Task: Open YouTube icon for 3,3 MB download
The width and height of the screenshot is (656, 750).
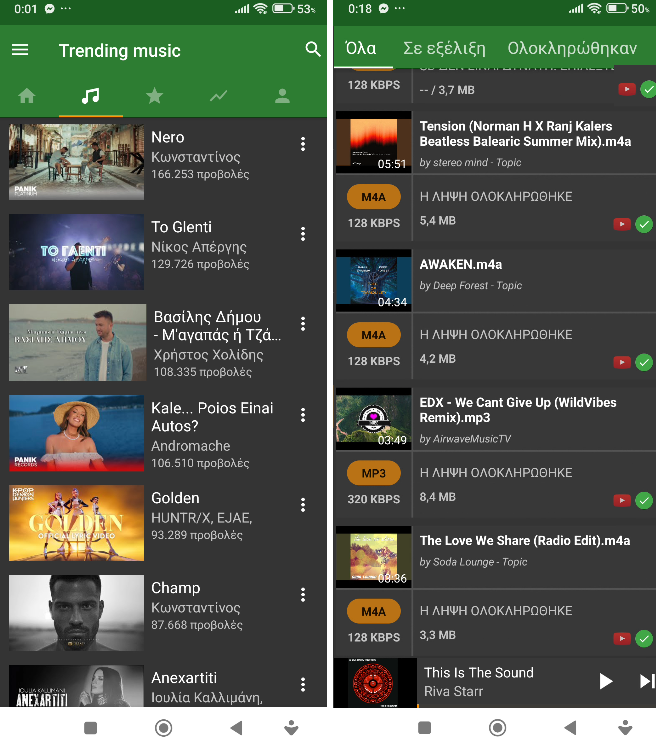Action: (622, 639)
